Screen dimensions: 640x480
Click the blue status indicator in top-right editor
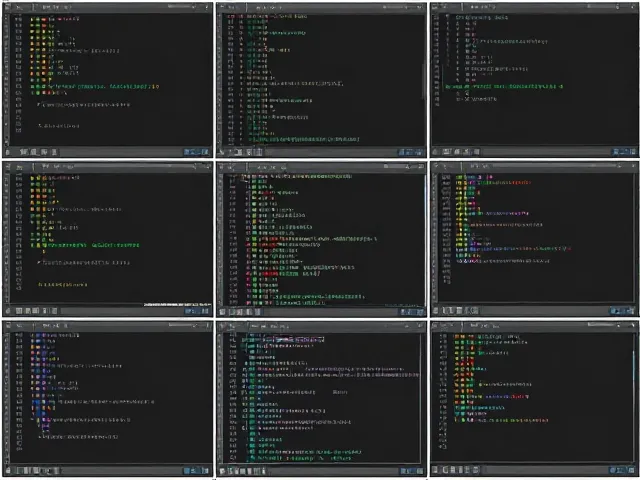pyautogui.click(x=624, y=152)
